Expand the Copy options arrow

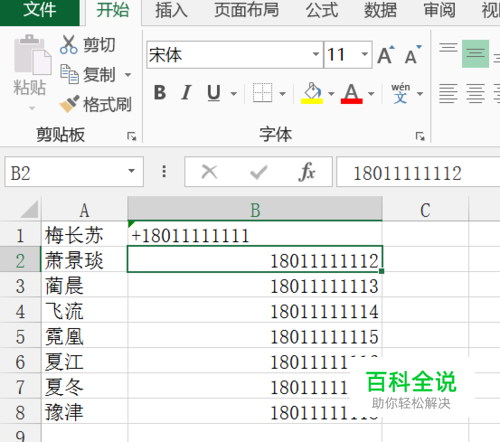(128, 75)
